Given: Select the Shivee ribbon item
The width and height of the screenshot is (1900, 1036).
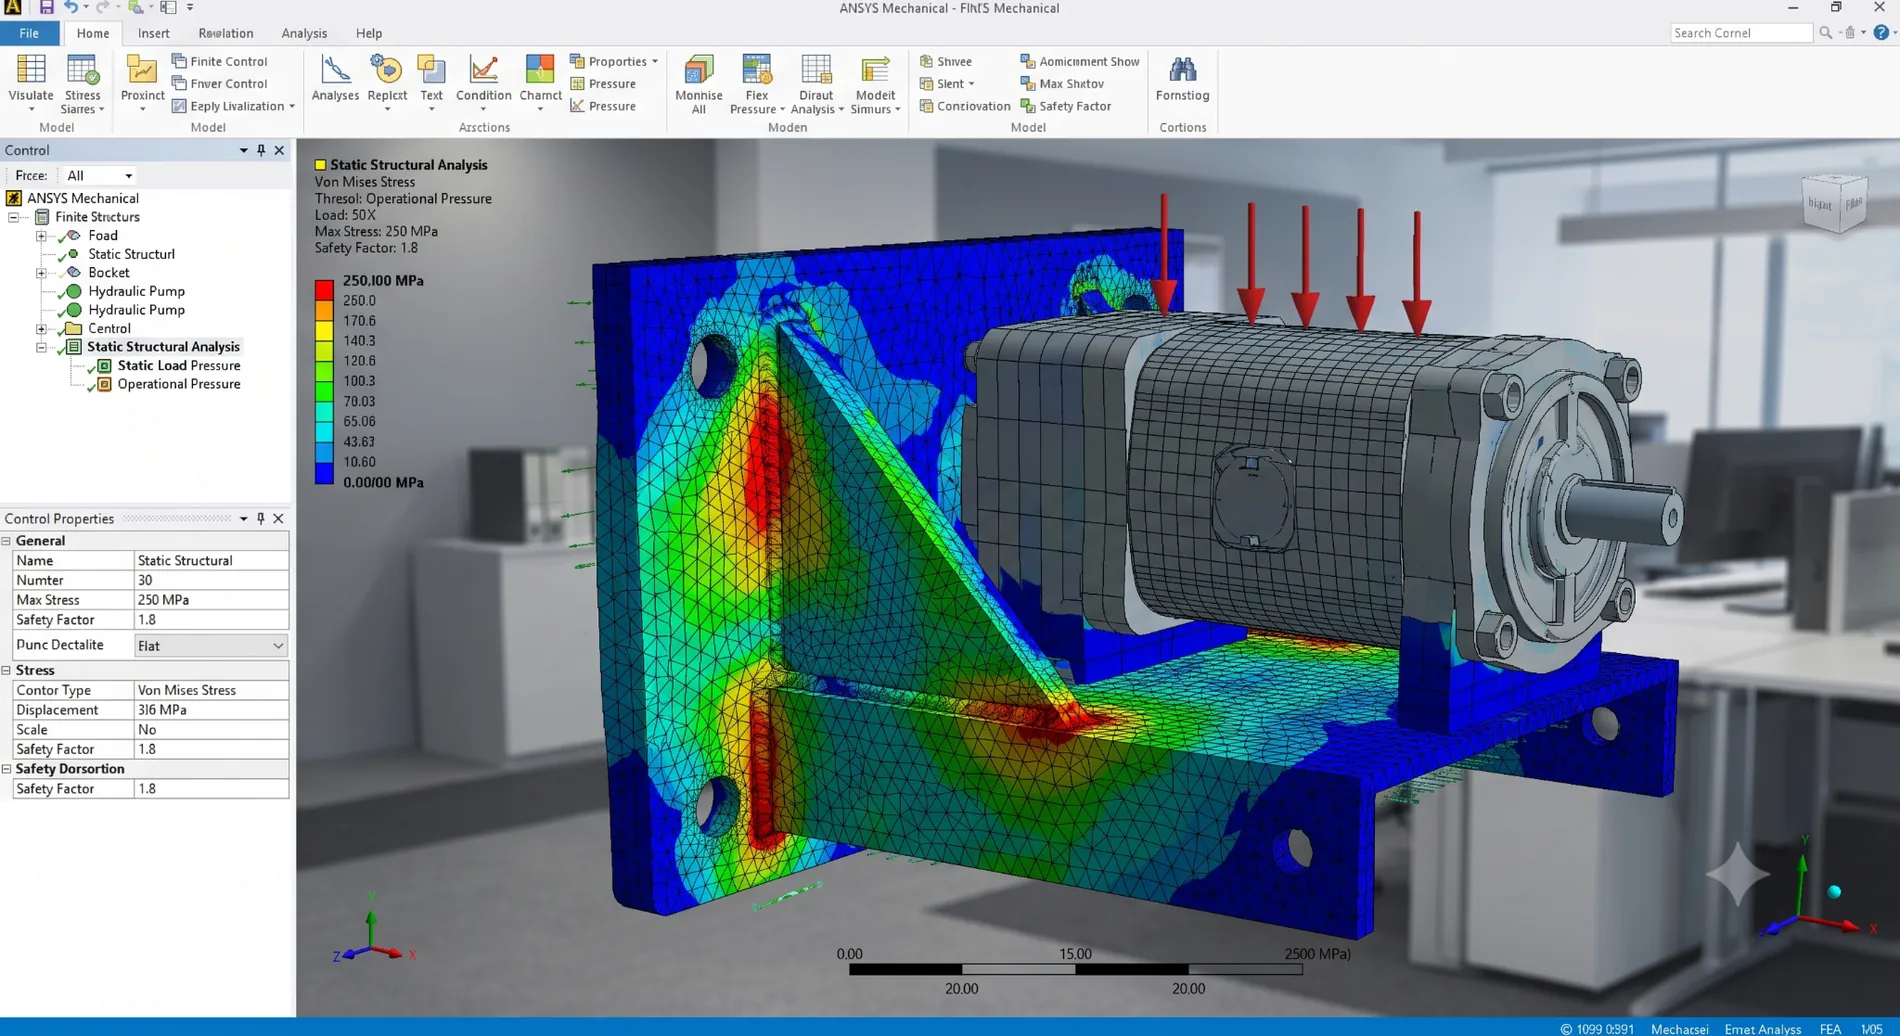Looking at the screenshot, I should point(945,61).
